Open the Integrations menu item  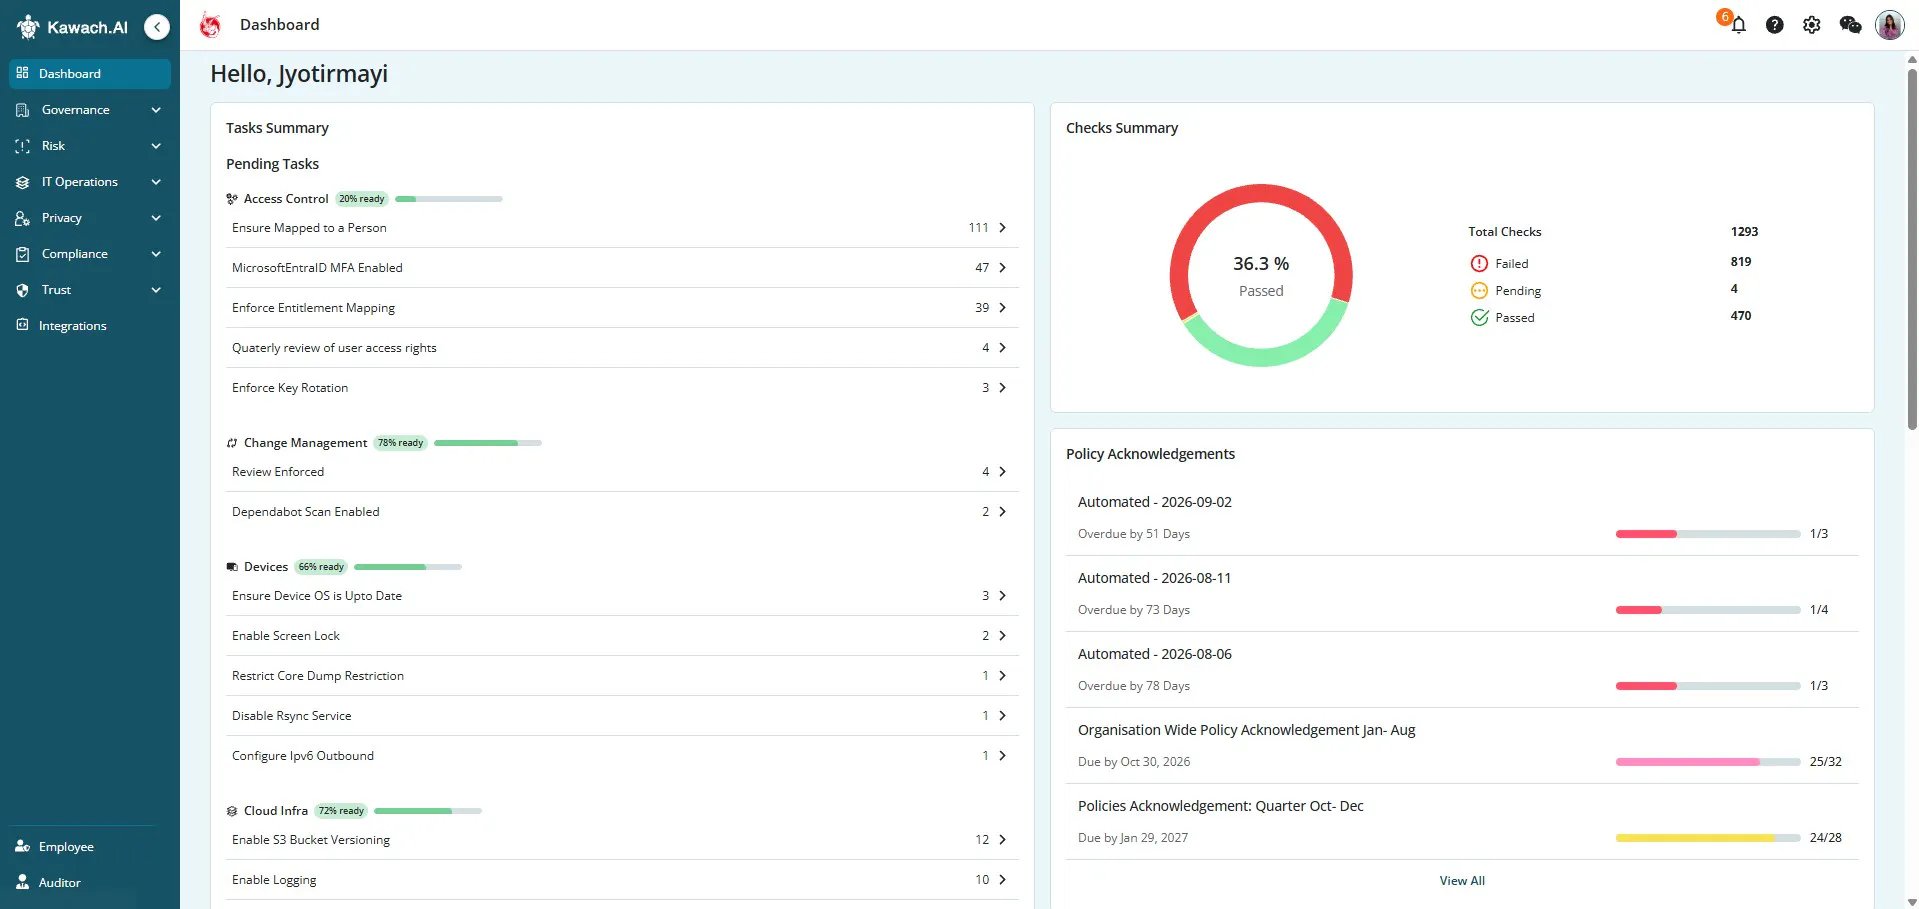click(x=90, y=326)
